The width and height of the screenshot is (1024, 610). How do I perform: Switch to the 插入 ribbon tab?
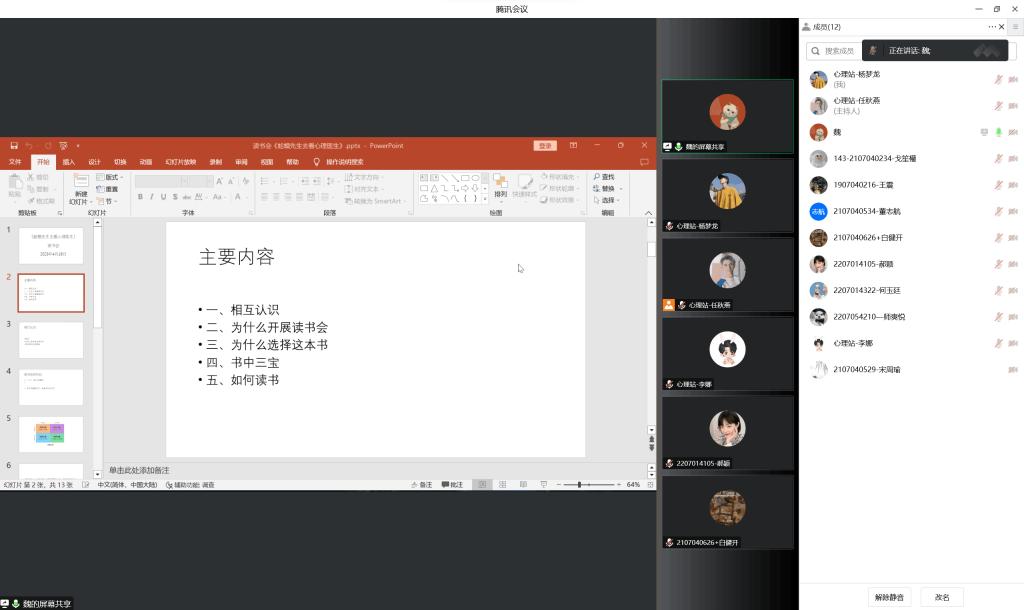pyautogui.click(x=68, y=161)
